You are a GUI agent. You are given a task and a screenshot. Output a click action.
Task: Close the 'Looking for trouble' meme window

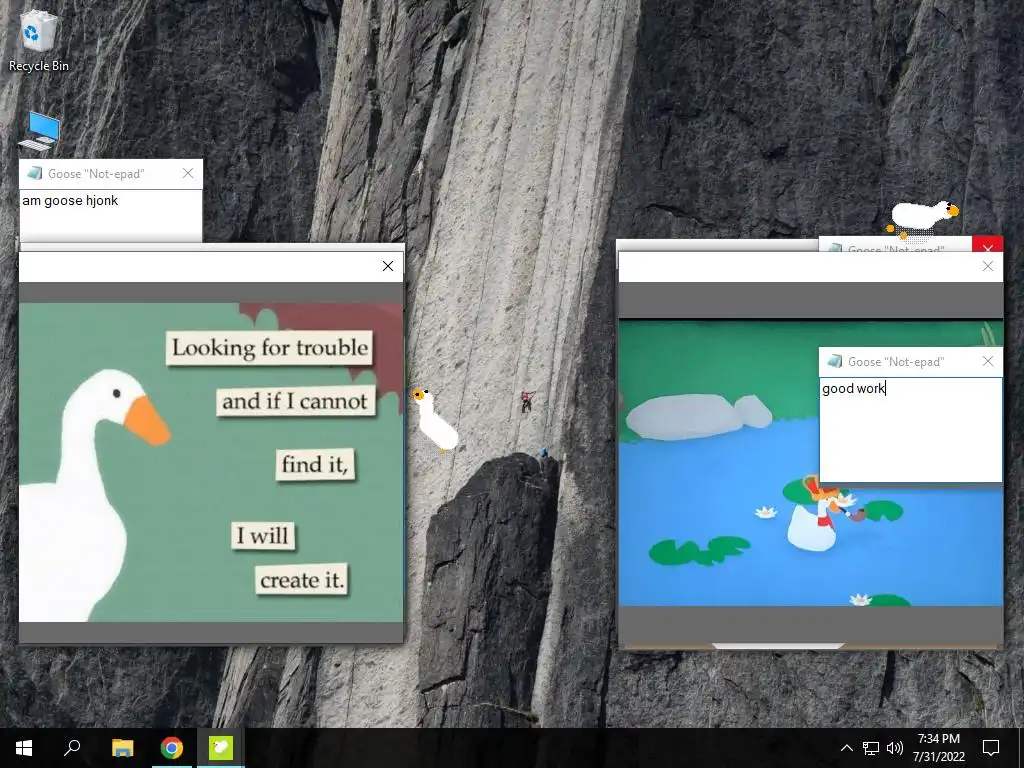point(388,266)
